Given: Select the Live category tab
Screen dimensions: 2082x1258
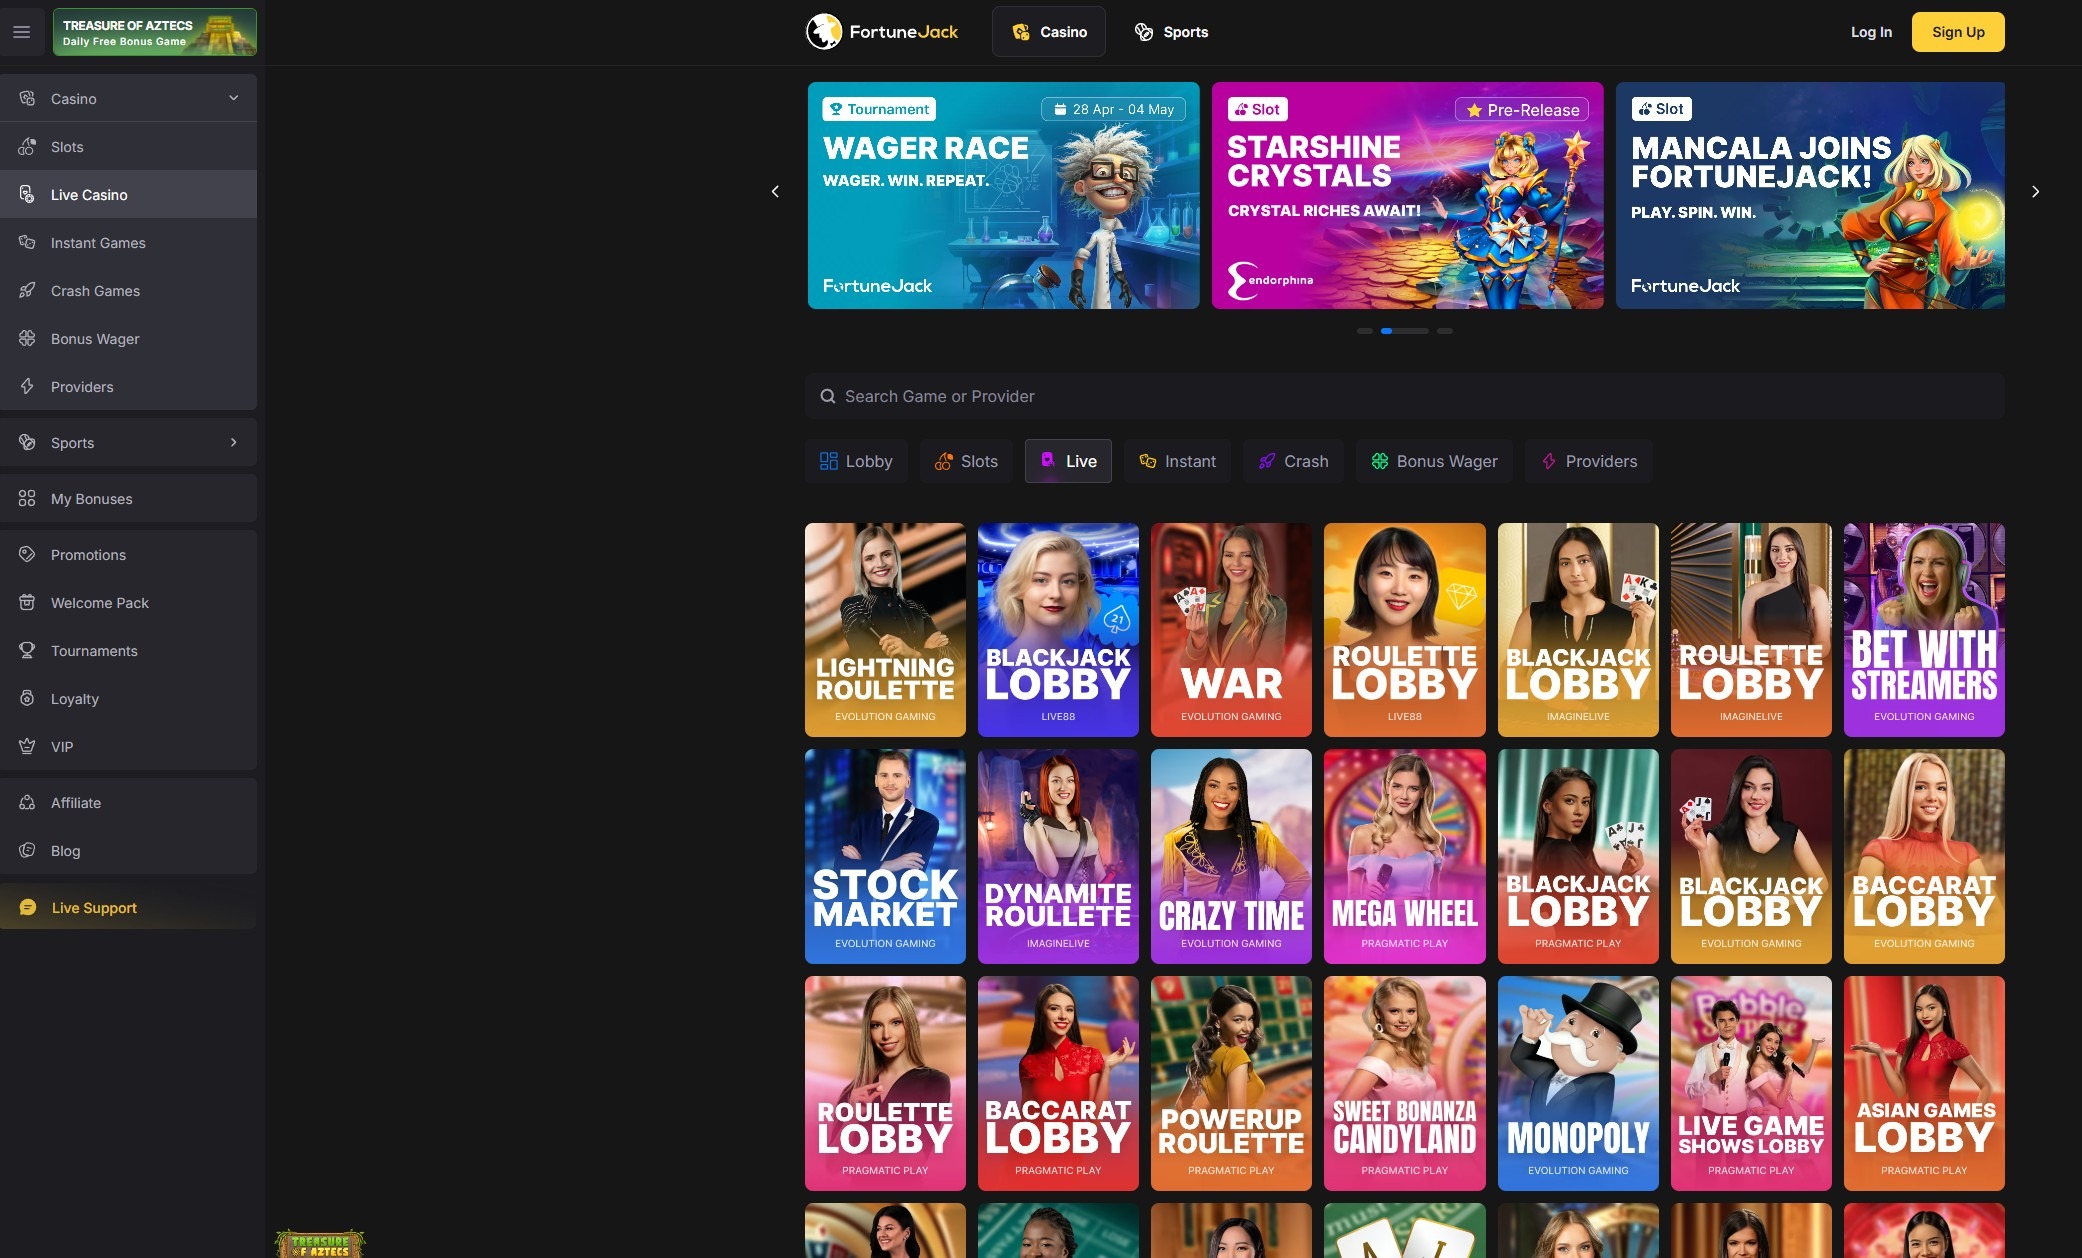Looking at the screenshot, I should [x=1068, y=461].
